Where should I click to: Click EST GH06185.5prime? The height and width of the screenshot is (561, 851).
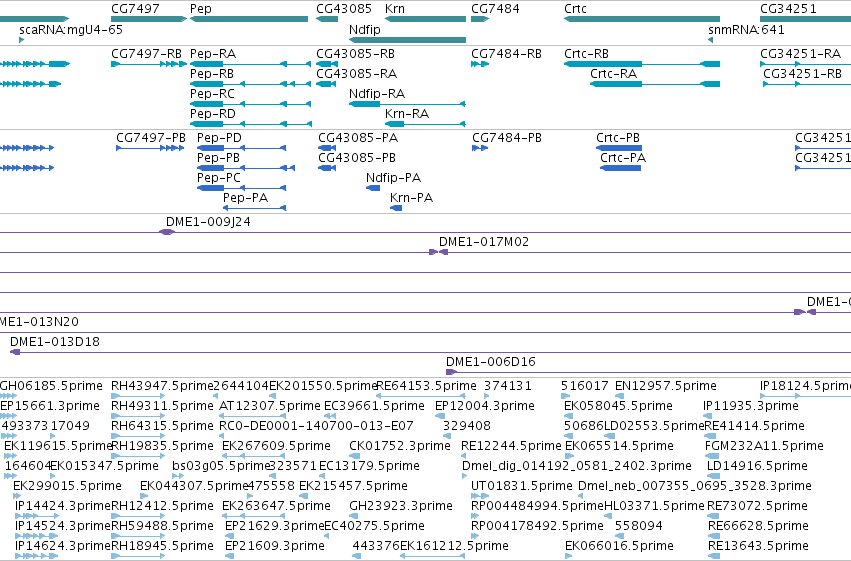51,386
